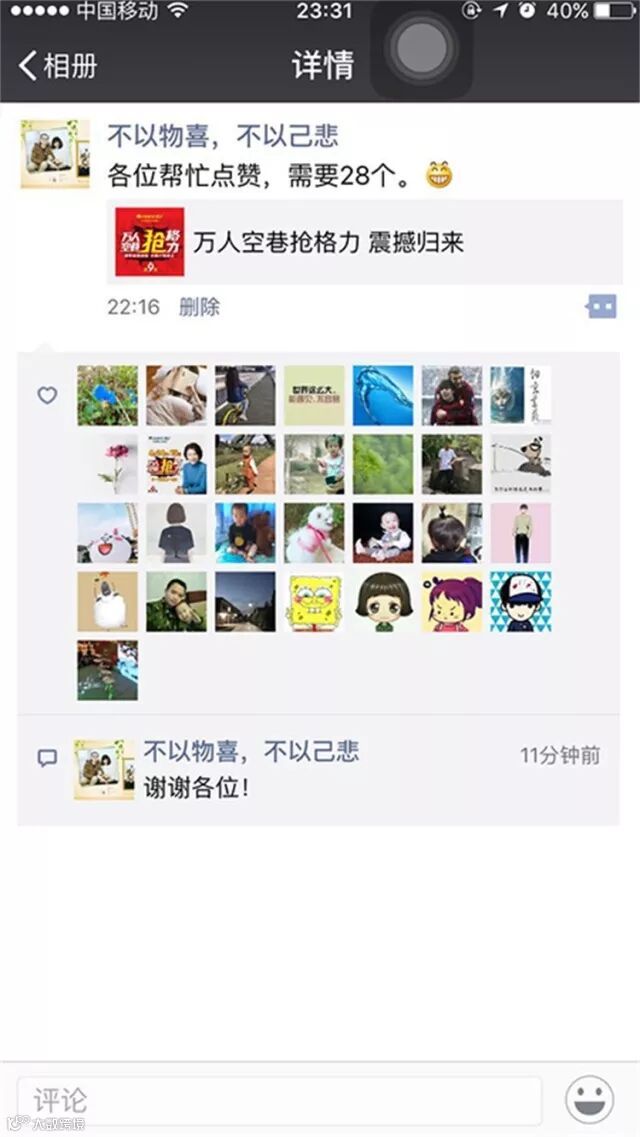This screenshot has width=640, height=1137.
Task: Click the 删除 delete link
Action: click(x=199, y=307)
